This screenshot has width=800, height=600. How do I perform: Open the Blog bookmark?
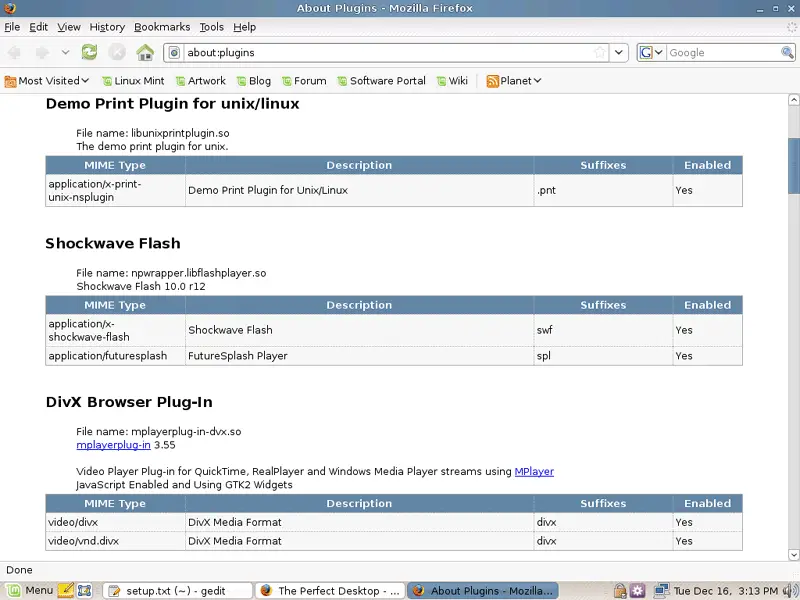point(254,81)
